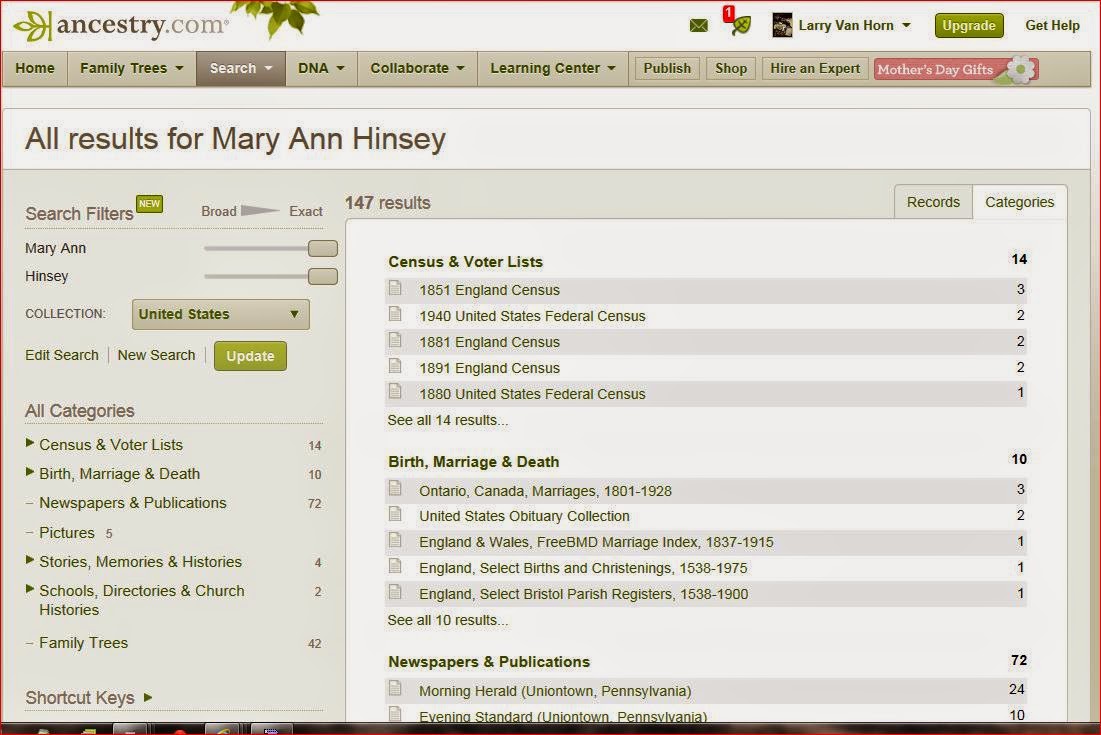Click the Hinsey exactness slider handle

pyautogui.click(x=322, y=276)
